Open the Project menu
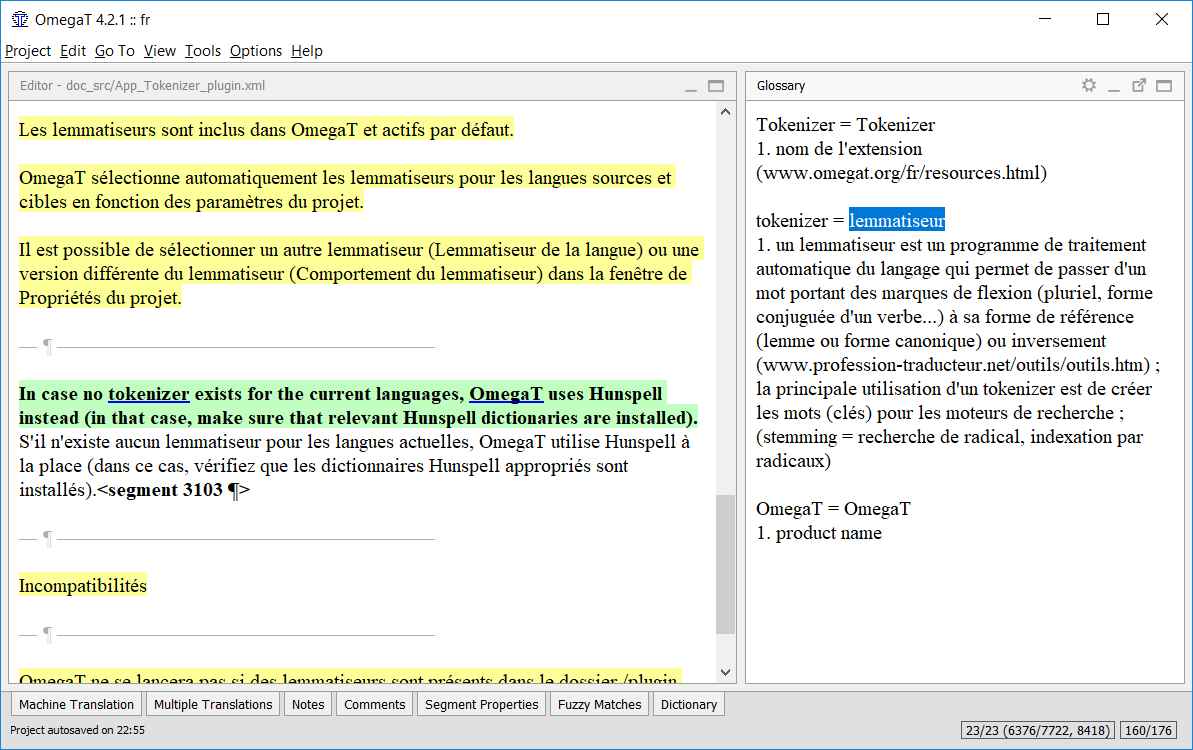The image size is (1193, 750). [x=28, y=51]
